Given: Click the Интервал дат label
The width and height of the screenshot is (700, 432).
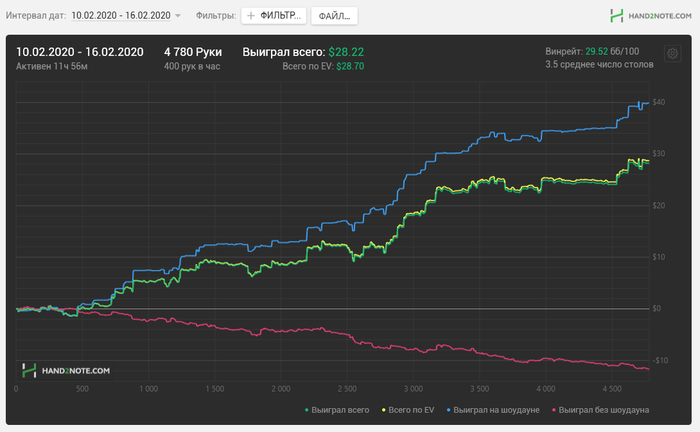Looking at the screenshot, I should click(36, 16).
